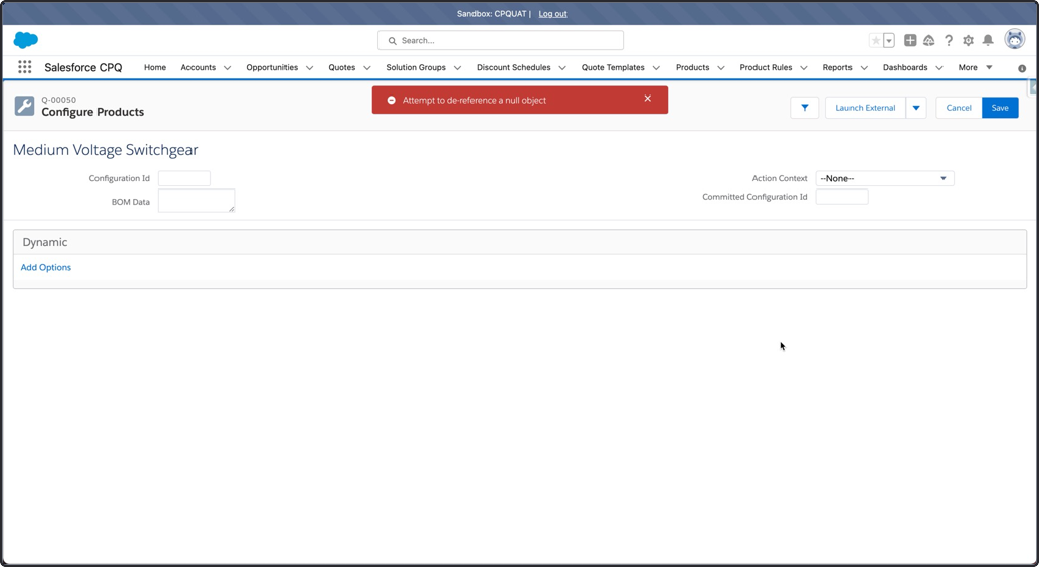Open the Products tab

(692, 68)
